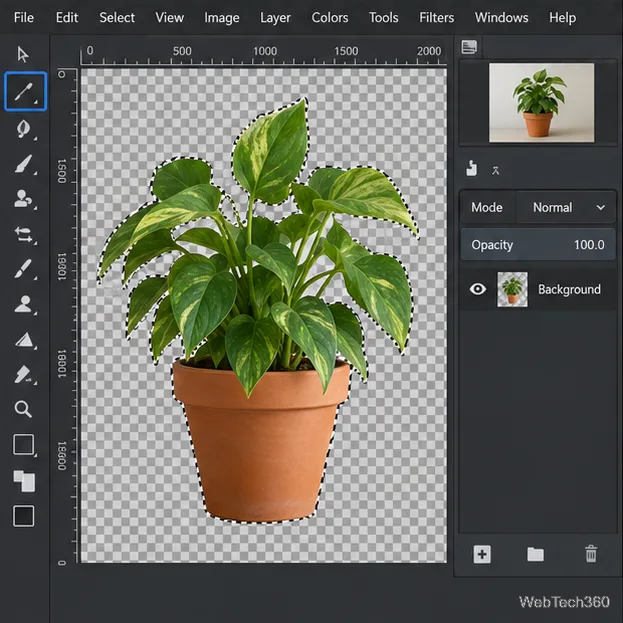The image size is (623, 623).
Task: Select the empty rectangle selection tool
Action: tap(23, 444)
